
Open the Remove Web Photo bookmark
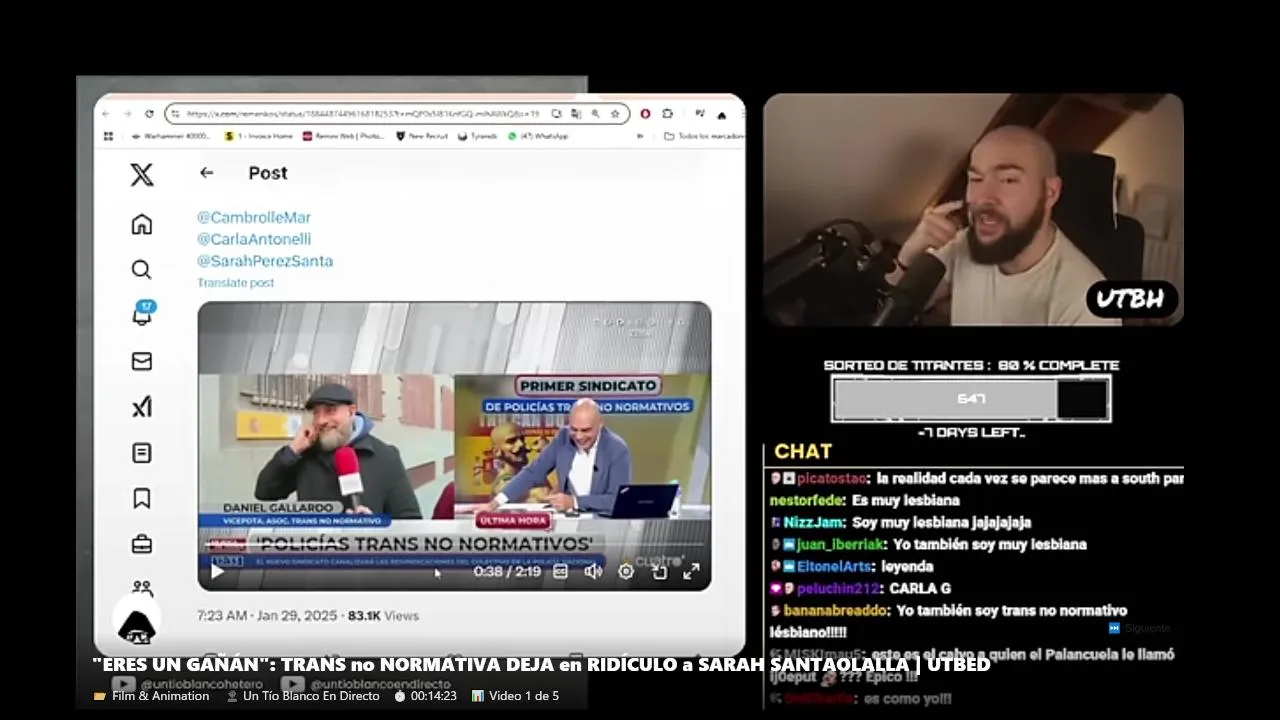[x=344, y=136]
